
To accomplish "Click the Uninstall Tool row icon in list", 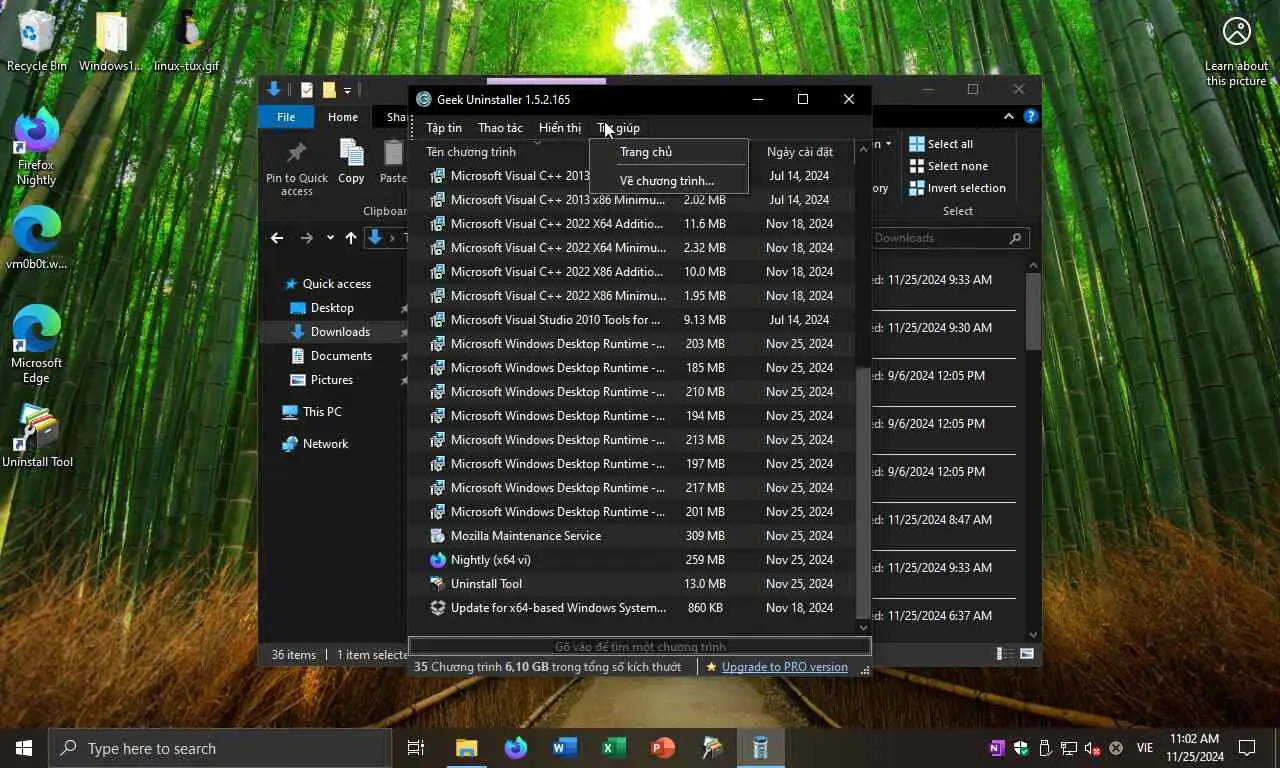I will 437,584.
